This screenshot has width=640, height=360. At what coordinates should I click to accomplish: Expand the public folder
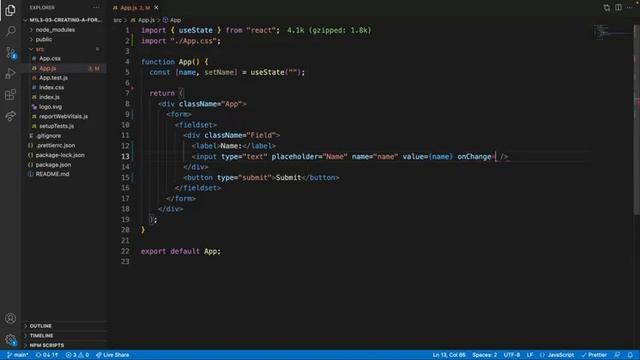(64, 40)
